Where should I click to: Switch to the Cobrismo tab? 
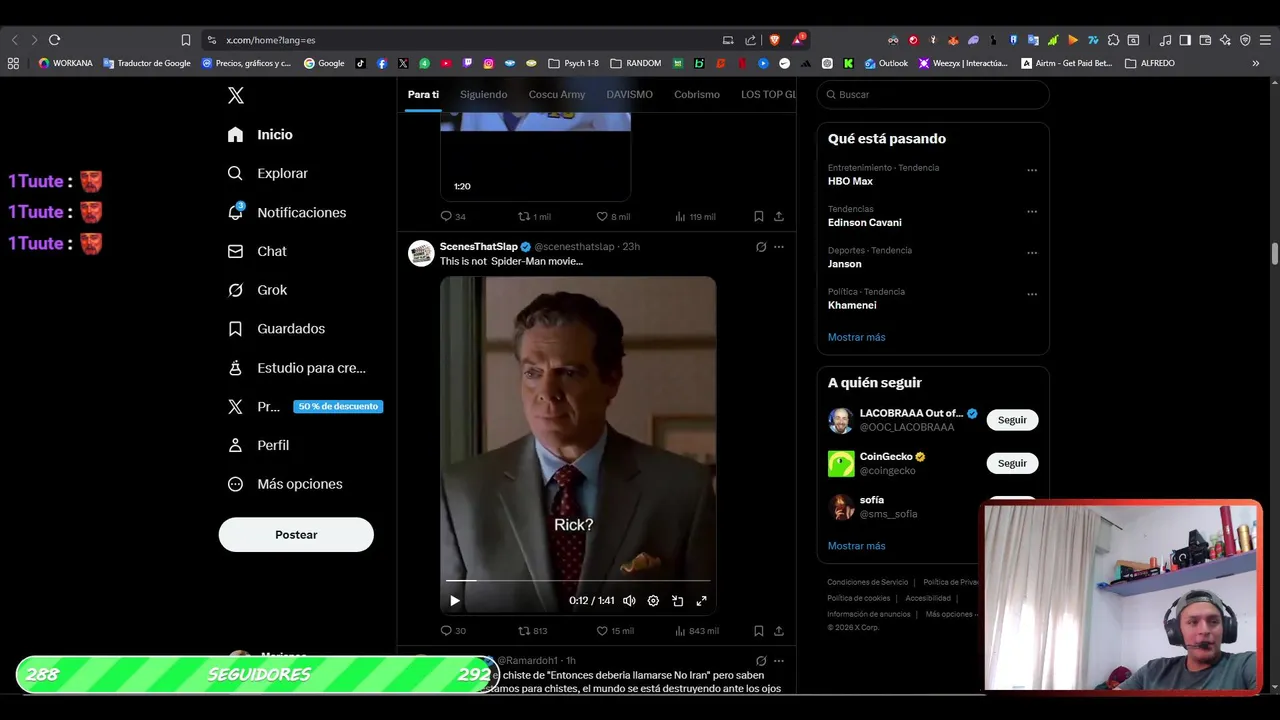click(x=697, y=94)
